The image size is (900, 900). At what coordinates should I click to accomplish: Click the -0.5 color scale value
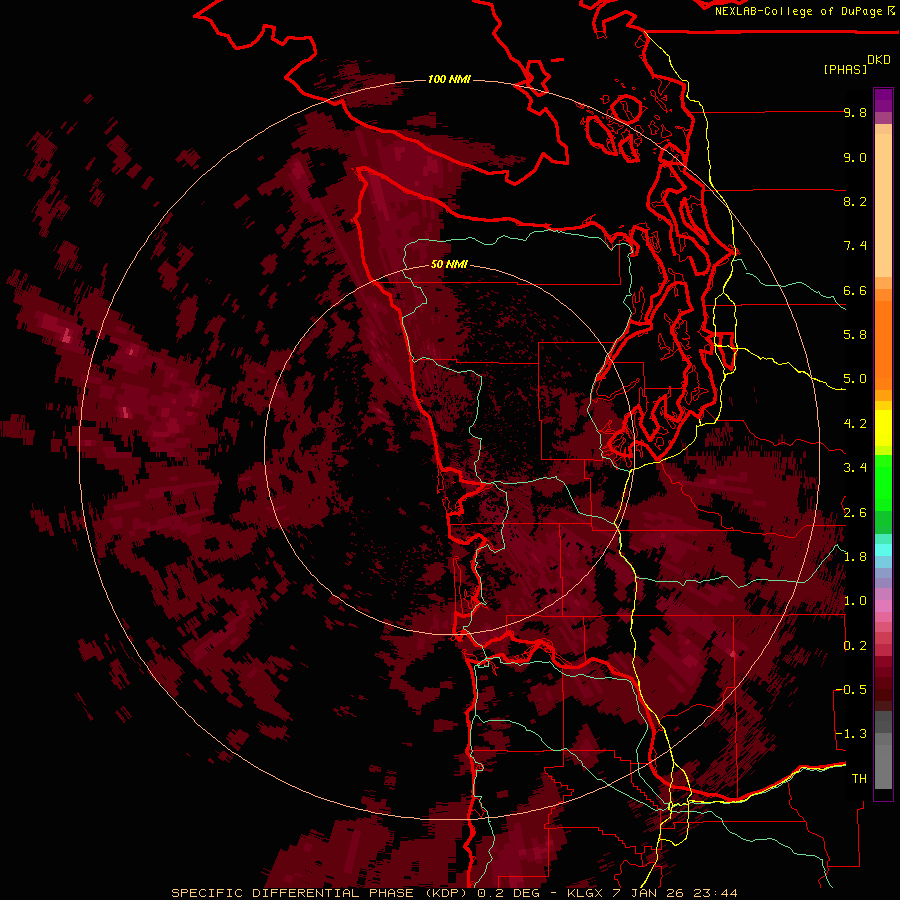tap(851, 690)
